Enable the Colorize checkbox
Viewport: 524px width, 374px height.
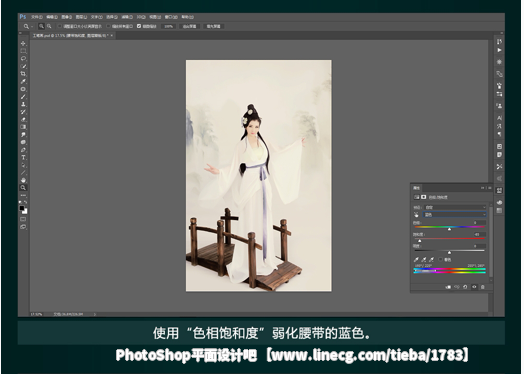[x=440, y=259]
